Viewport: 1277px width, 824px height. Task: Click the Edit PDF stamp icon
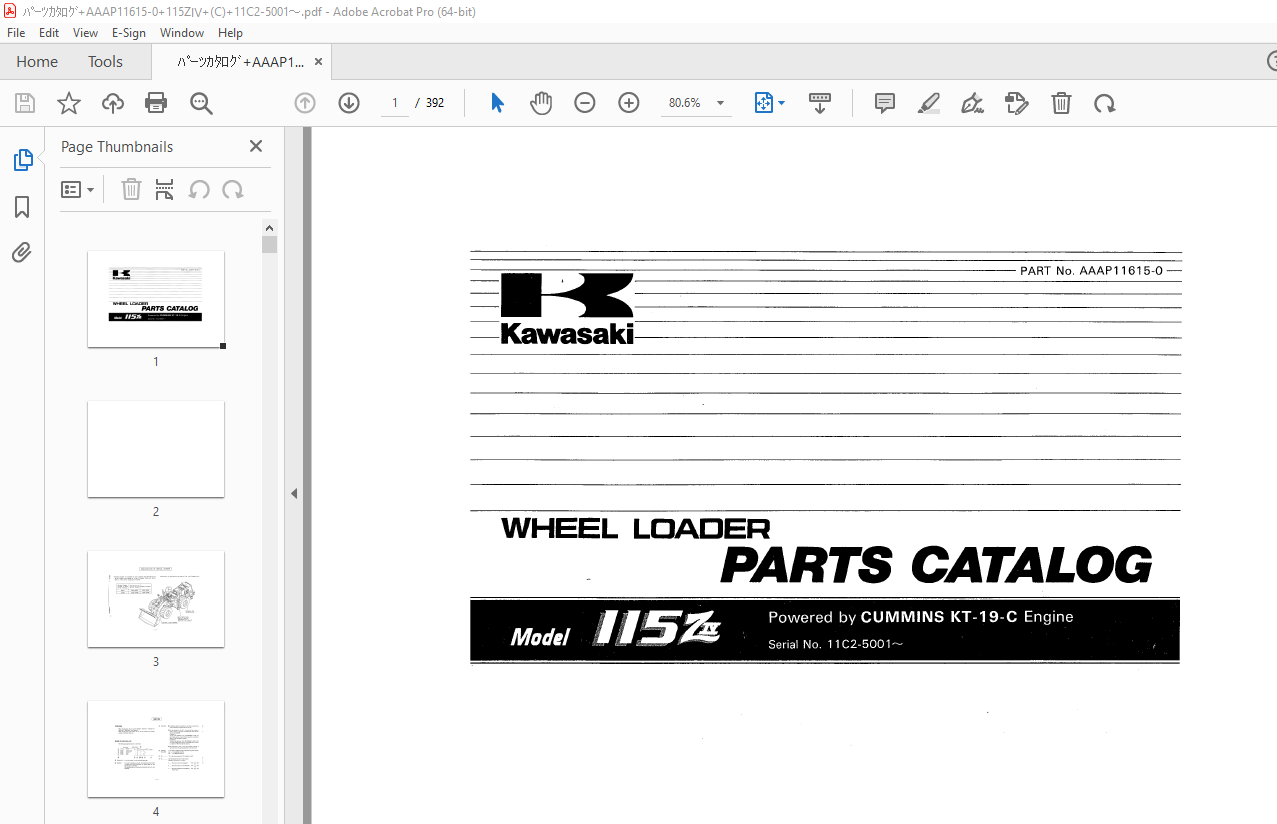1017,103
